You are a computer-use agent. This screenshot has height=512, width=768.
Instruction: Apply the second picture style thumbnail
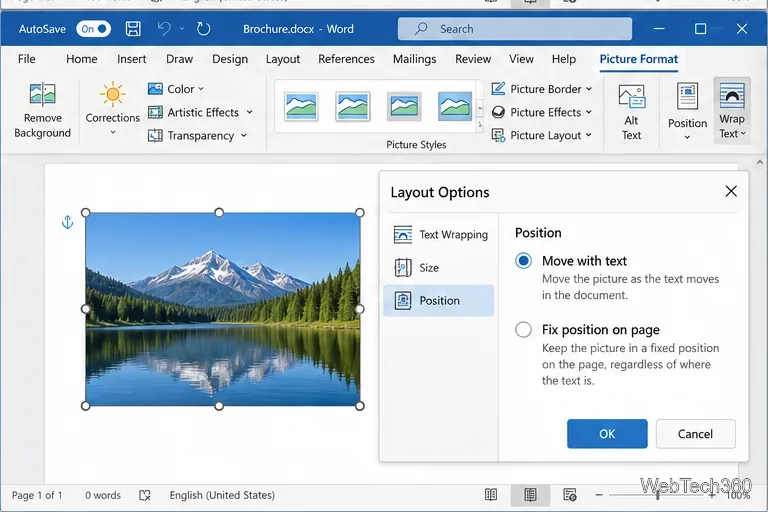coord(353,106)
